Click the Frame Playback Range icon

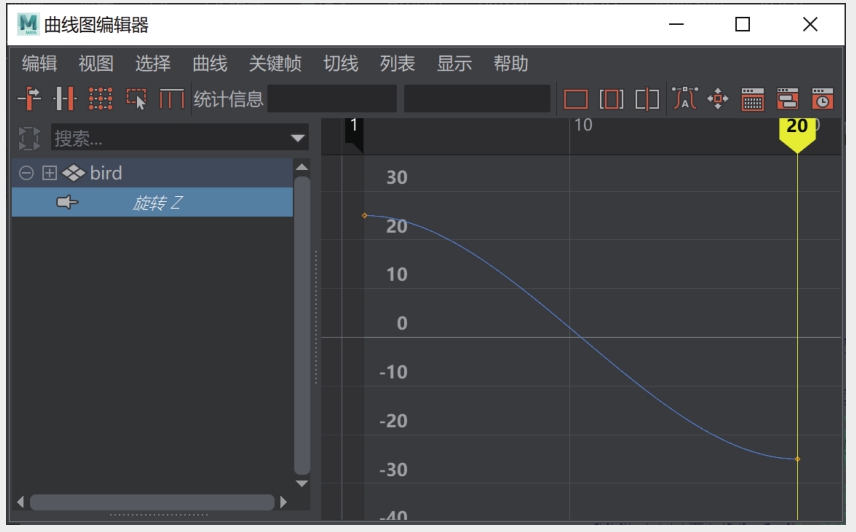pos(611,99)
